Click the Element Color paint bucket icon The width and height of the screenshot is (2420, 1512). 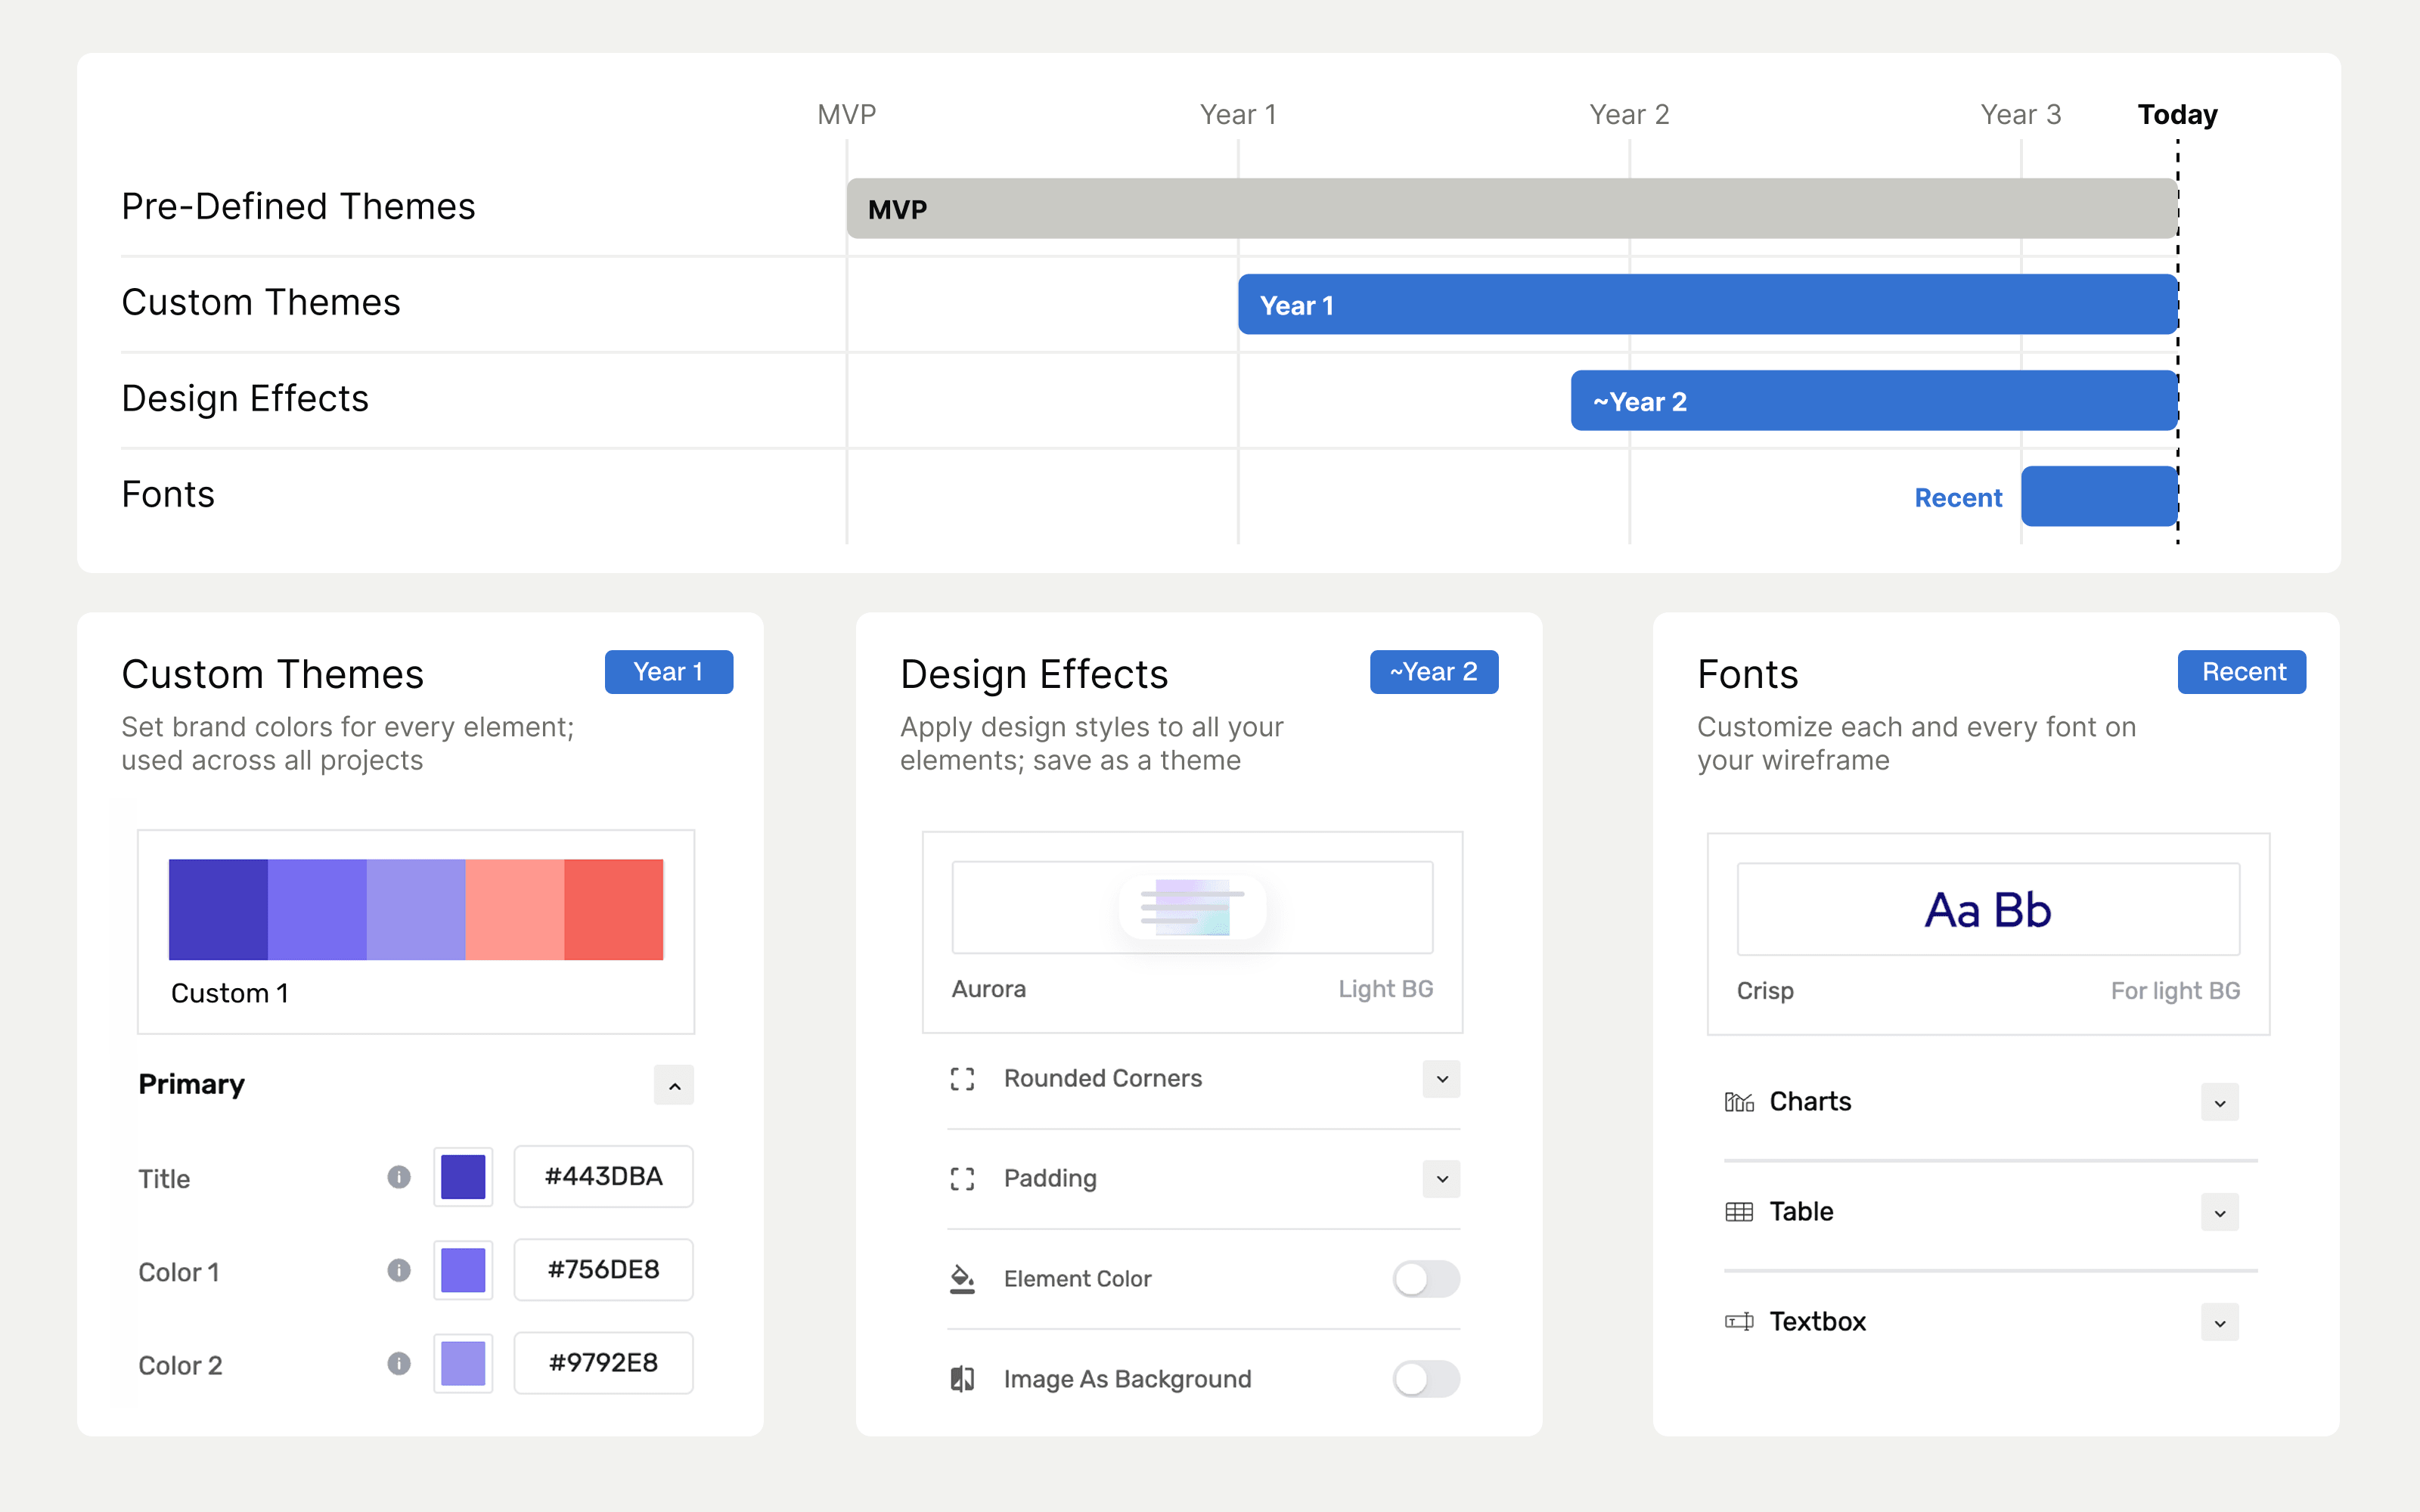(x=962, y=1279)
